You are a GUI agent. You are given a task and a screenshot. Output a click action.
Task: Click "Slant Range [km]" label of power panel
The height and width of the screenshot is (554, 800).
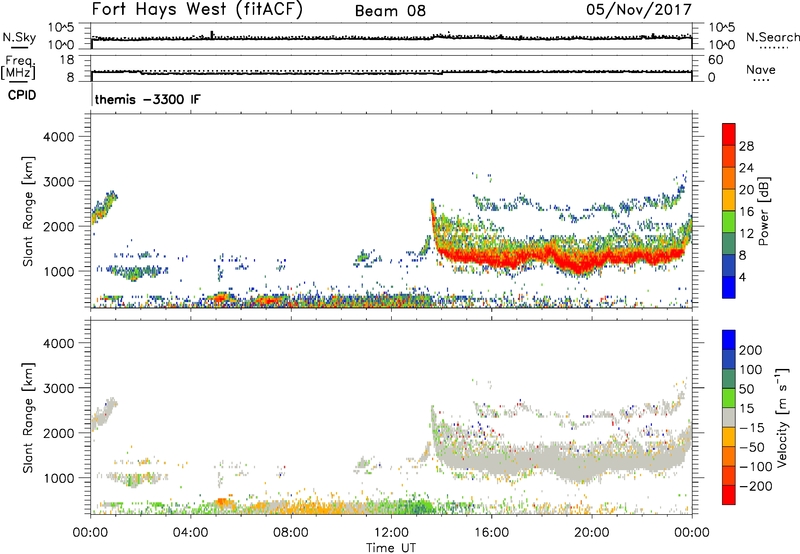[x=28, y=211]
